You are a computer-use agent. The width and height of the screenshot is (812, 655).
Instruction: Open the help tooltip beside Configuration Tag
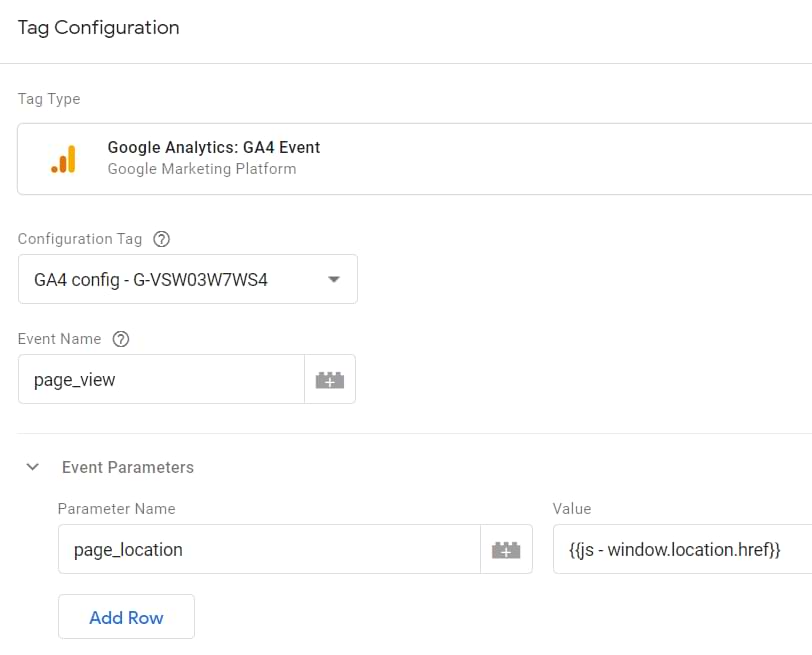[161, 239]
